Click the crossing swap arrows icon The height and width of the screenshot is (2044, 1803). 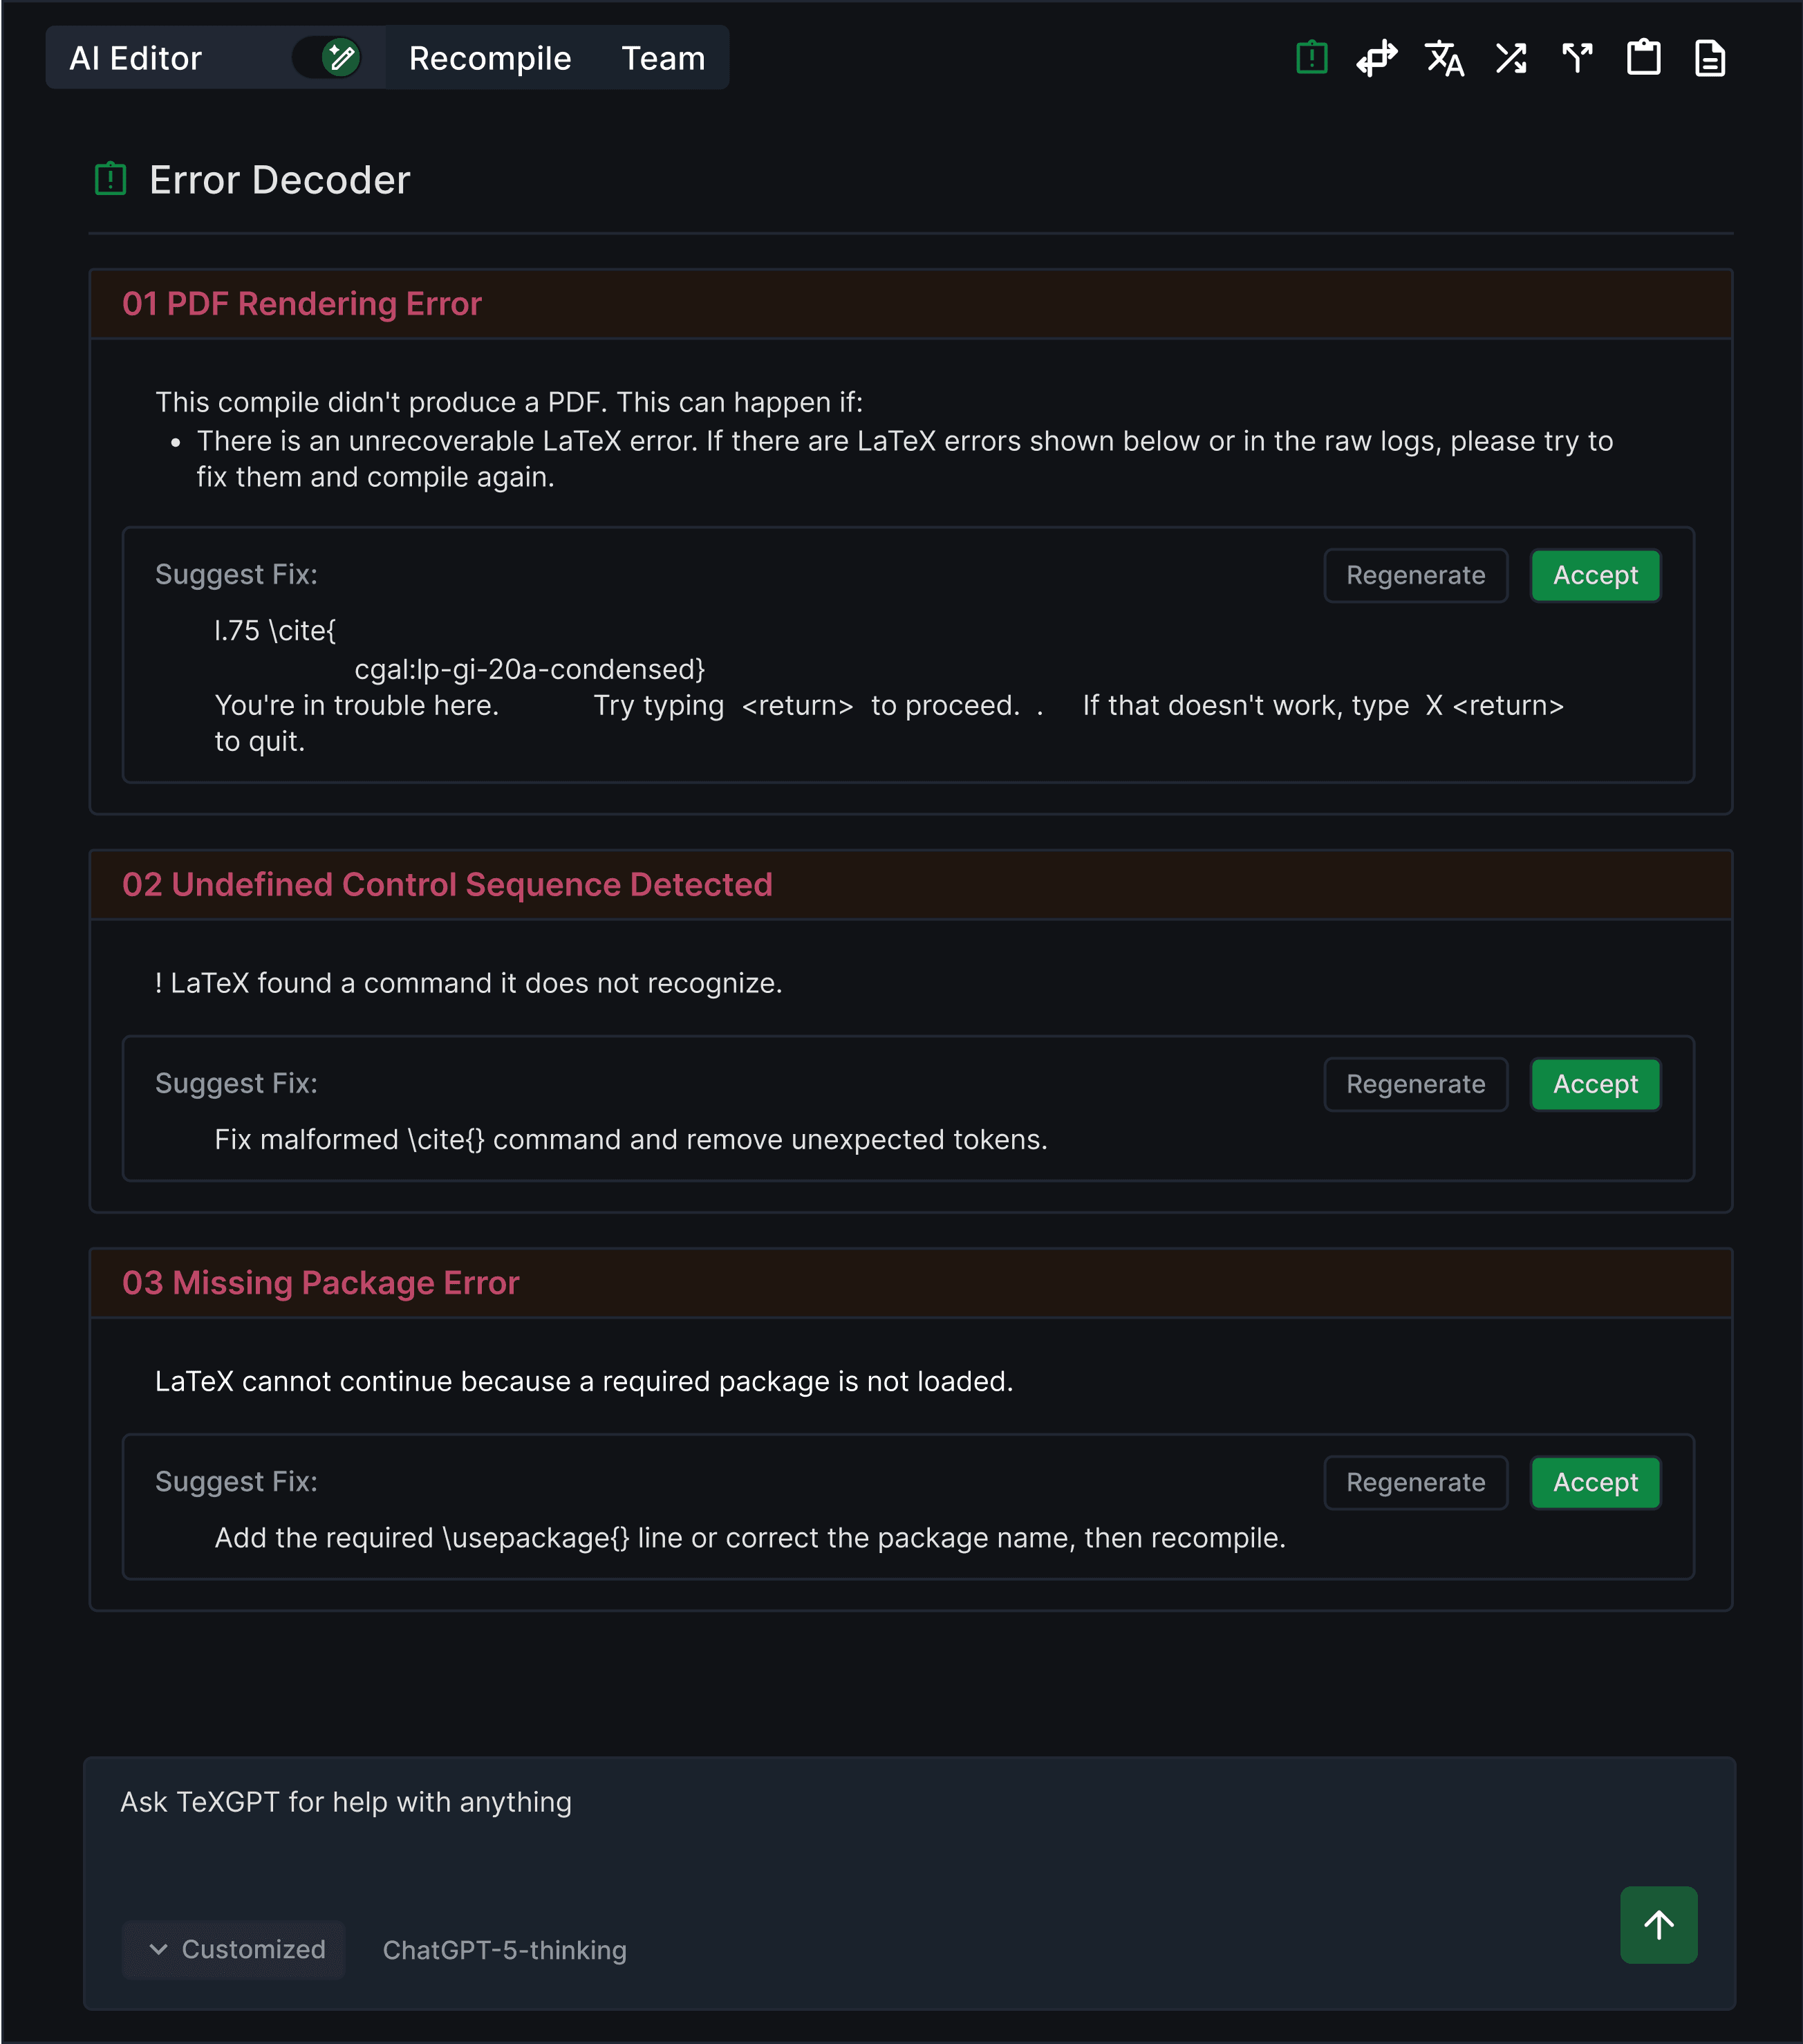click(1377, 58)
